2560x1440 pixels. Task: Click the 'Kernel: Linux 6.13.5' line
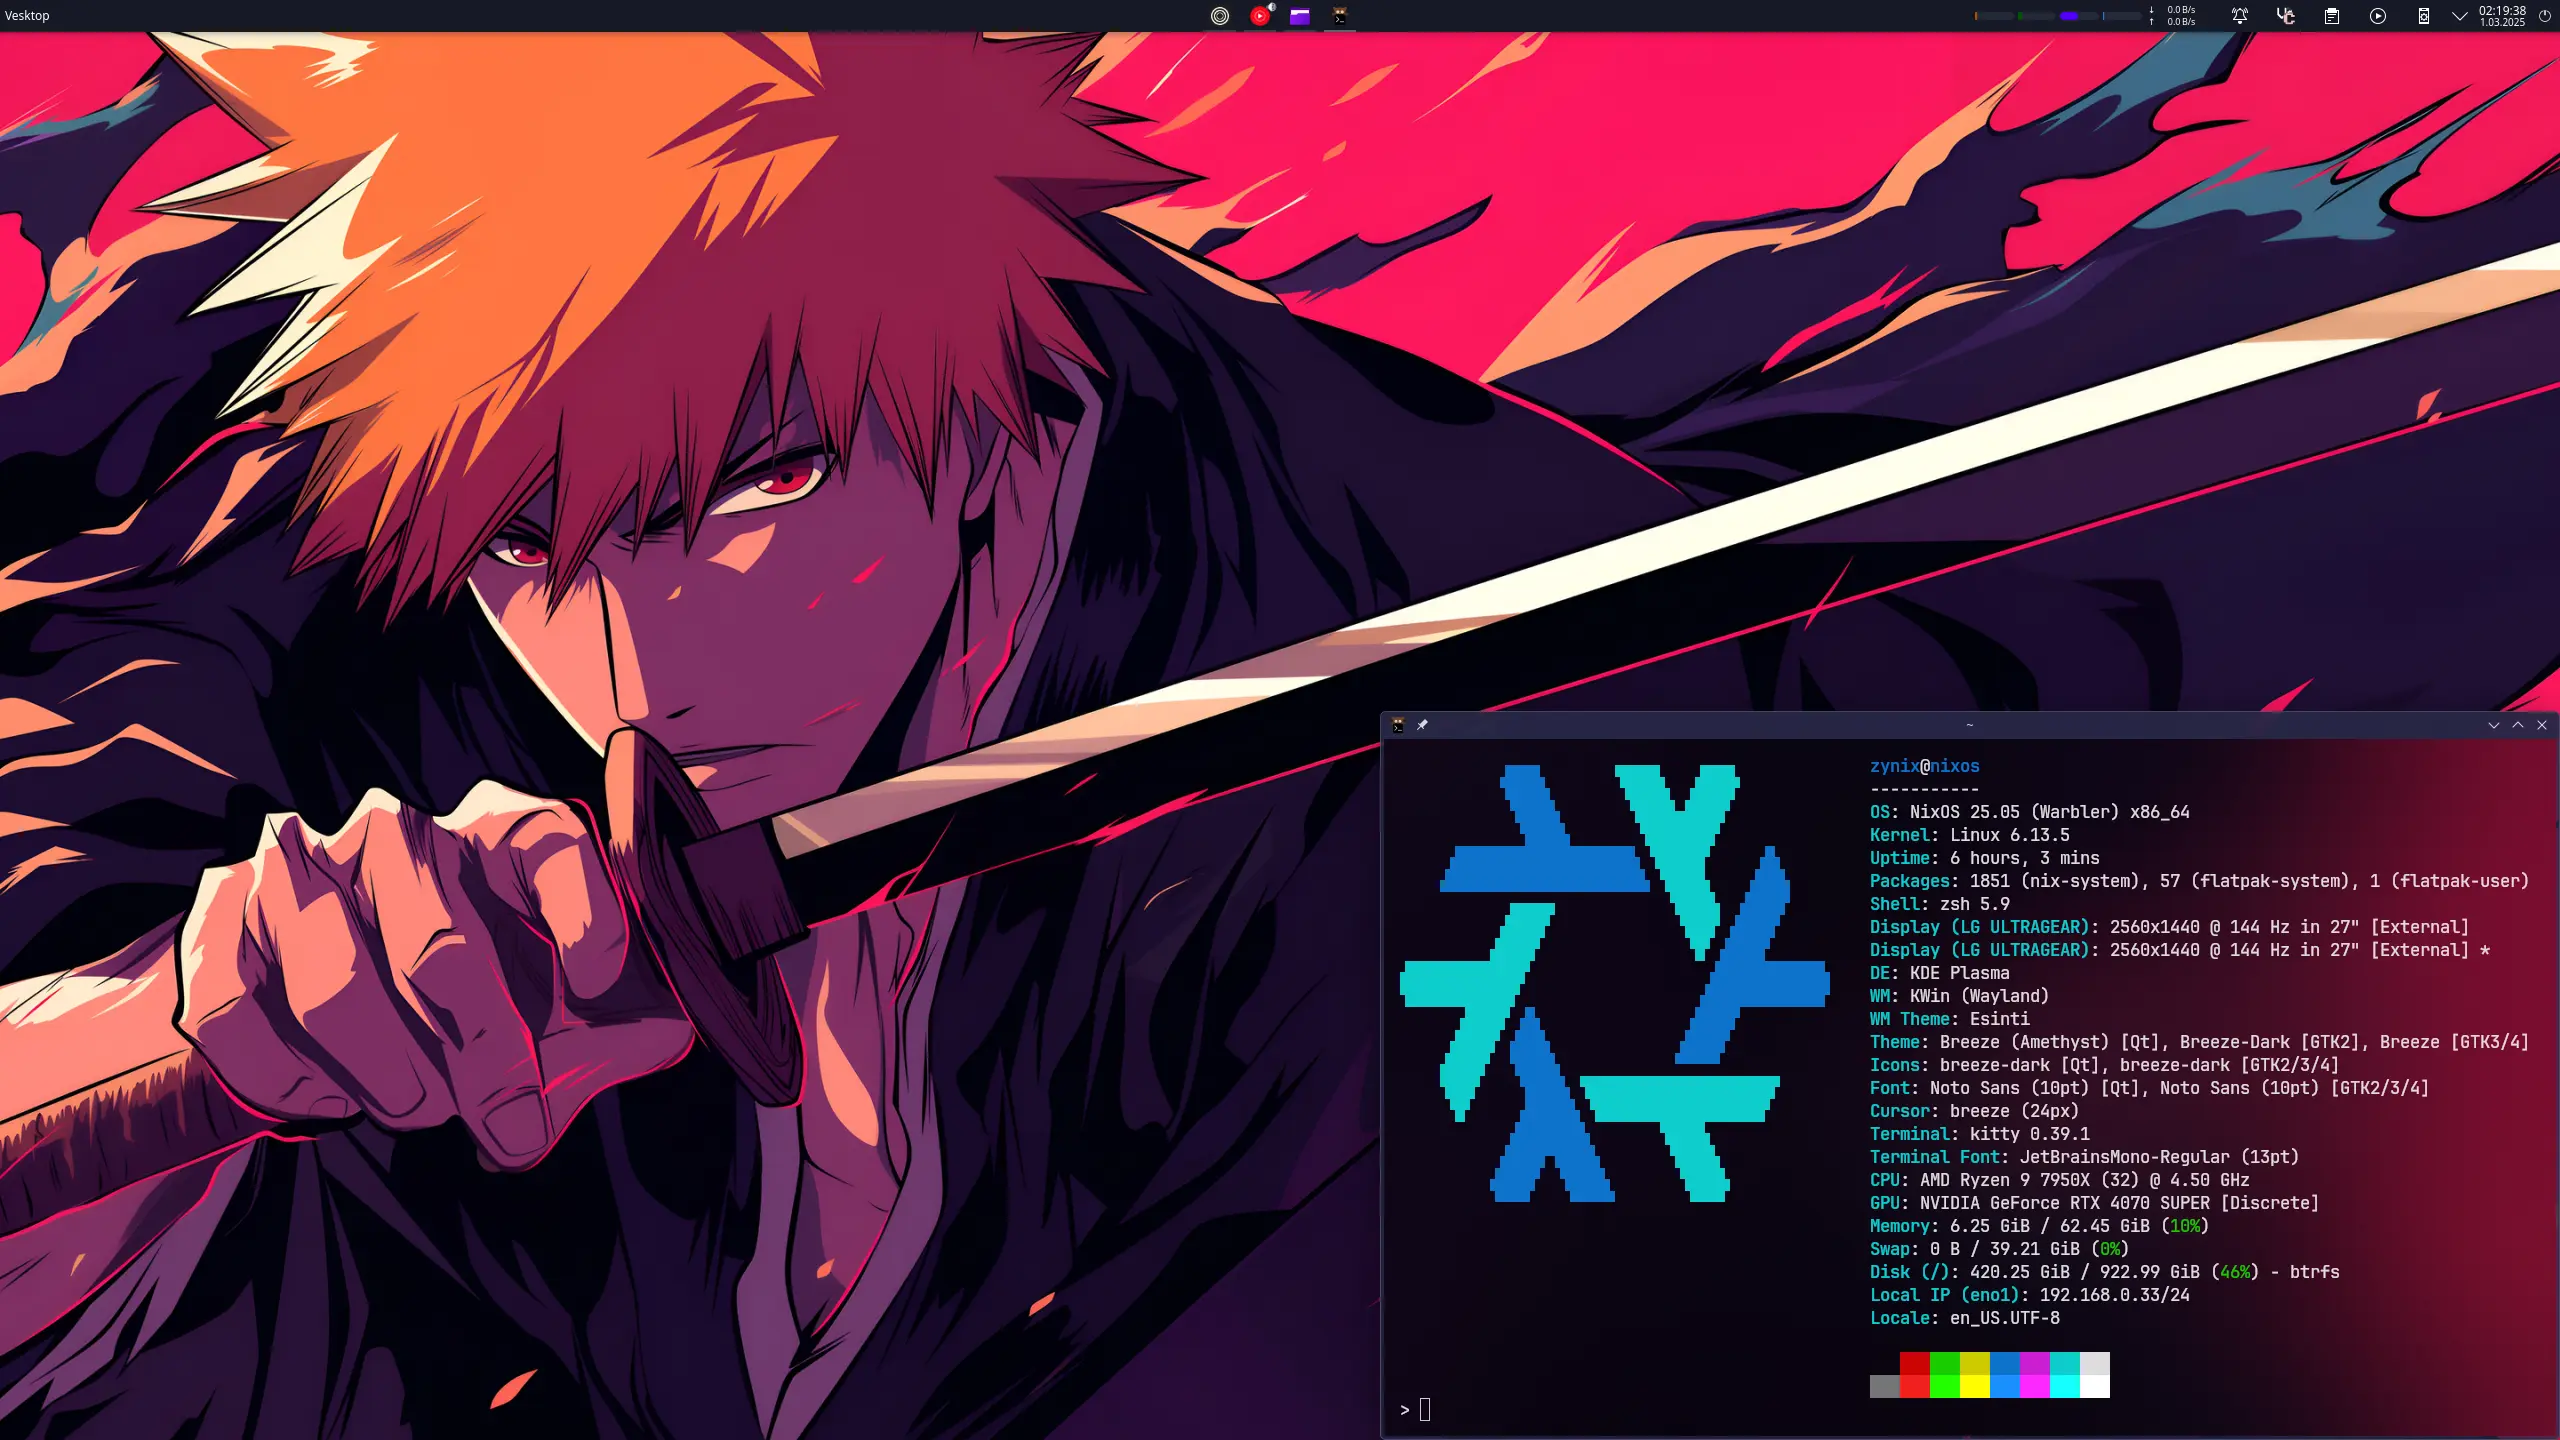pyautogui.click(x=1970, y=835)
